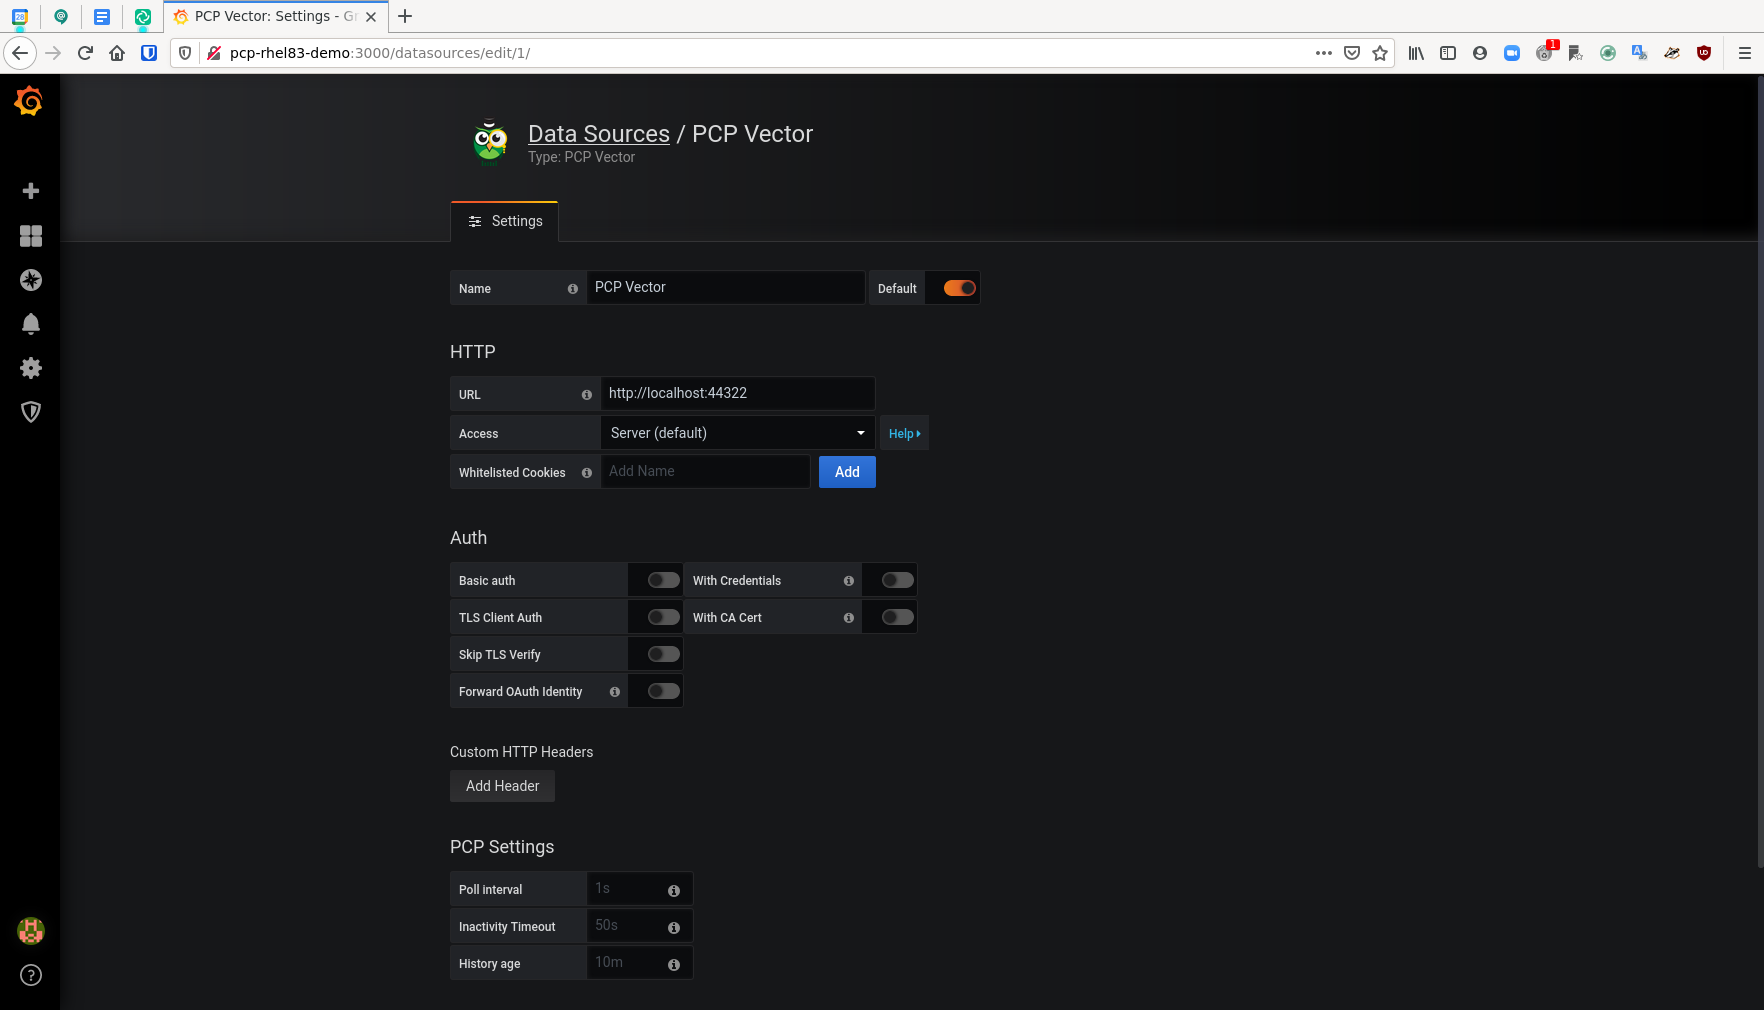Click the Help question mark icon
This screenshot has height=1010, width=1764.
(x=30, y=975)
